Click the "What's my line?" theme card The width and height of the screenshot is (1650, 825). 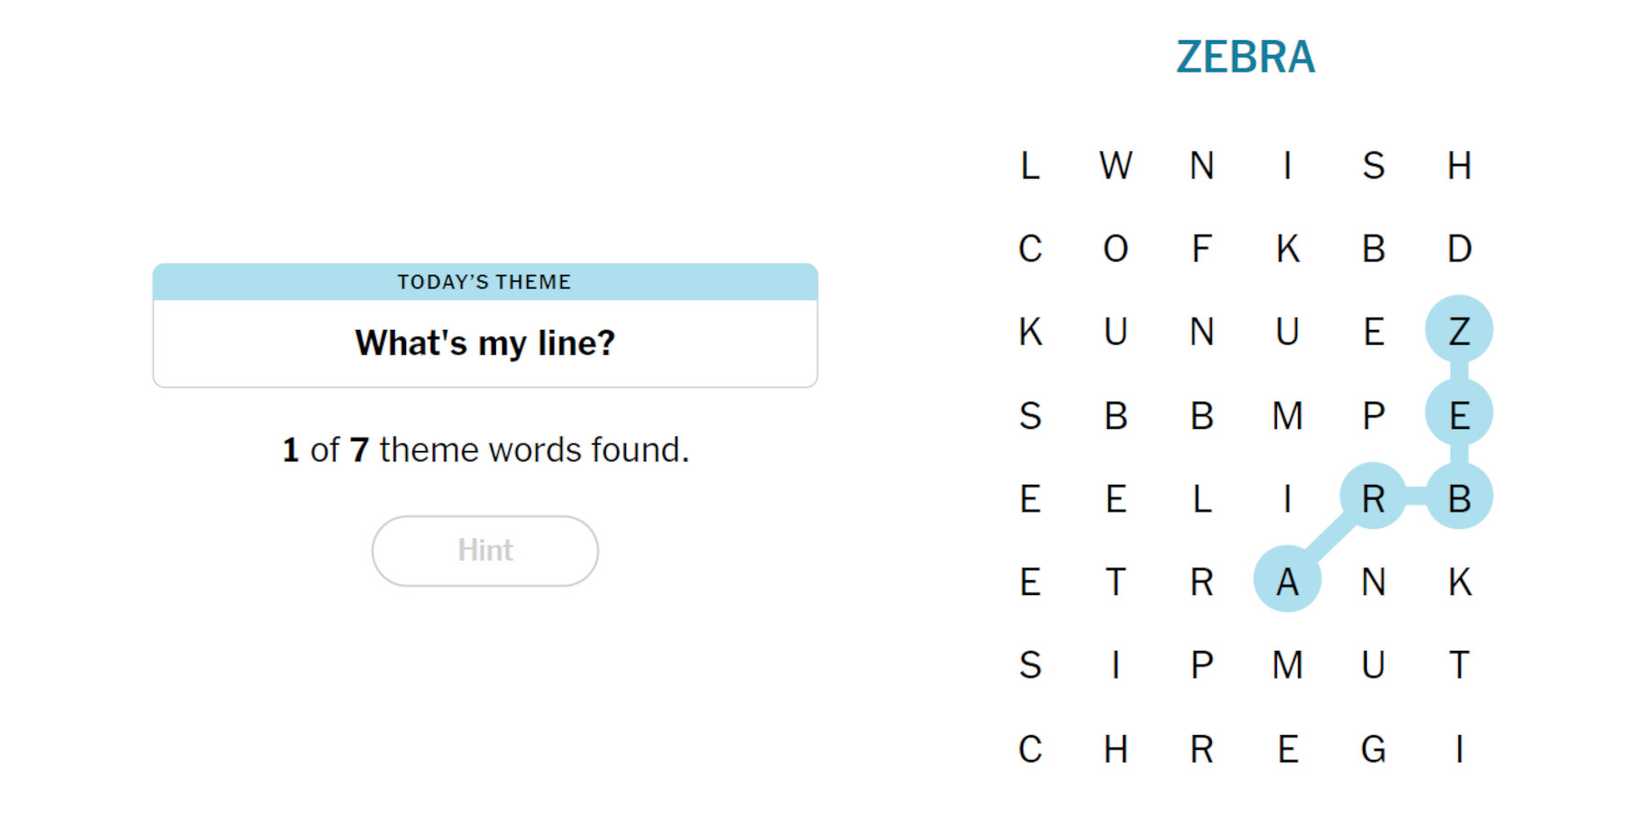click(x=485, y=326)
